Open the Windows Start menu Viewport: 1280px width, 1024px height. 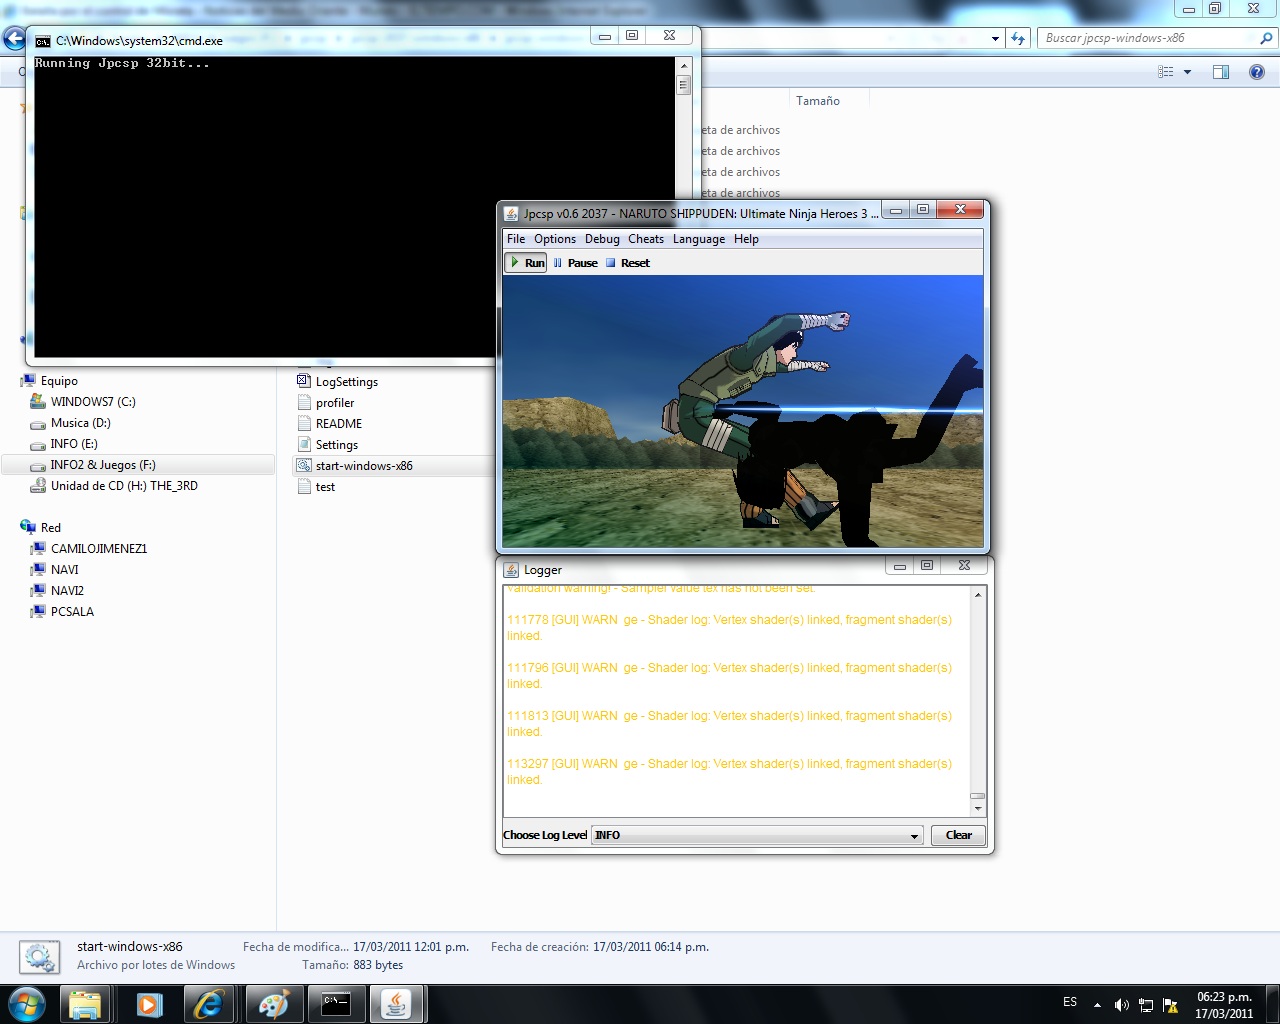tap(25, 1003)
